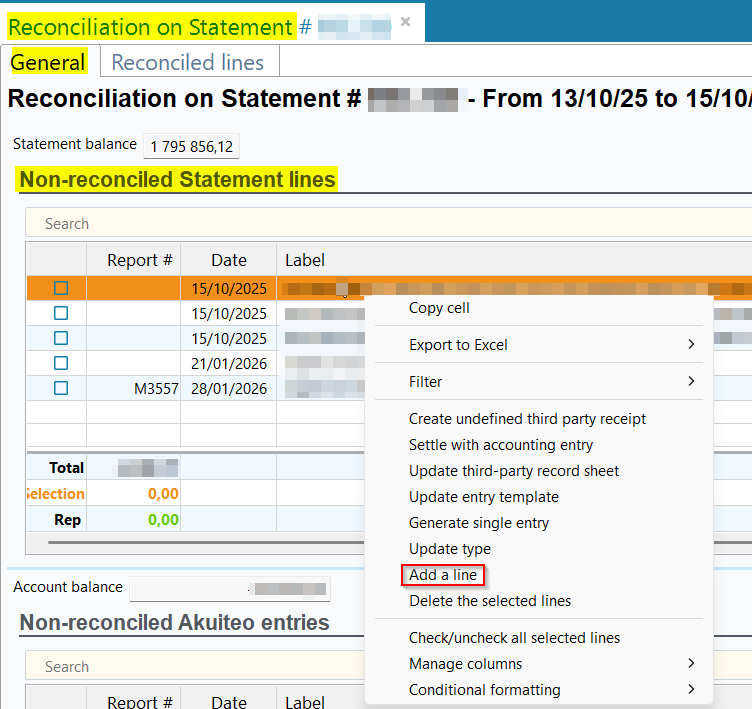Click Delete the selected lines
The width and height of the screenshot is (752, 709).
tap(490, 601)
